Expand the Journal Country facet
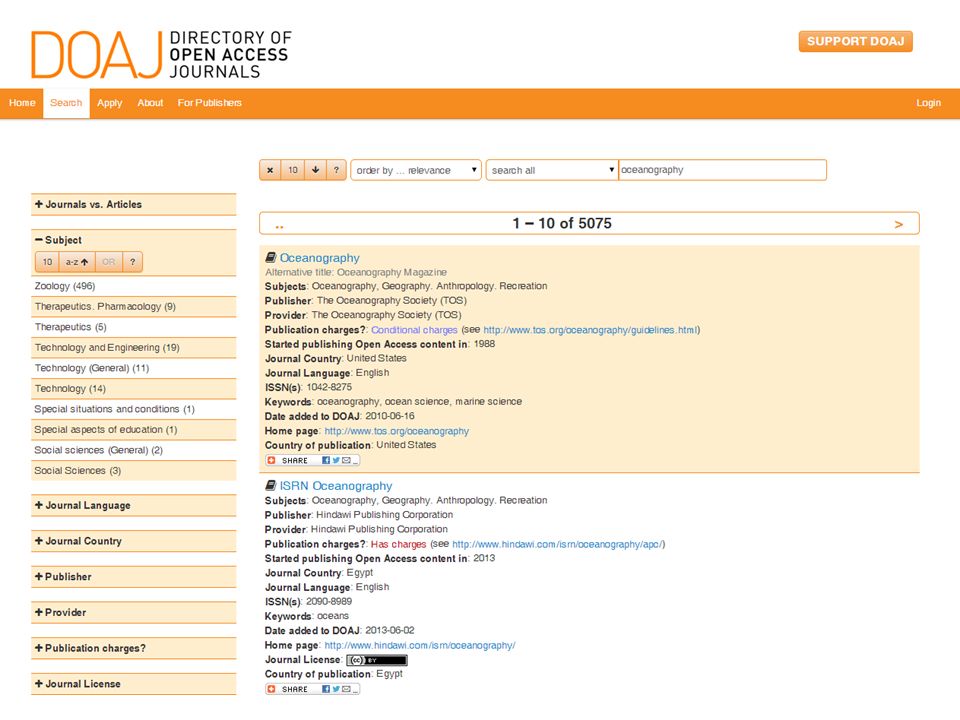Screen dimensions: 960x720 pyautogui.click(x=133, y=541)
